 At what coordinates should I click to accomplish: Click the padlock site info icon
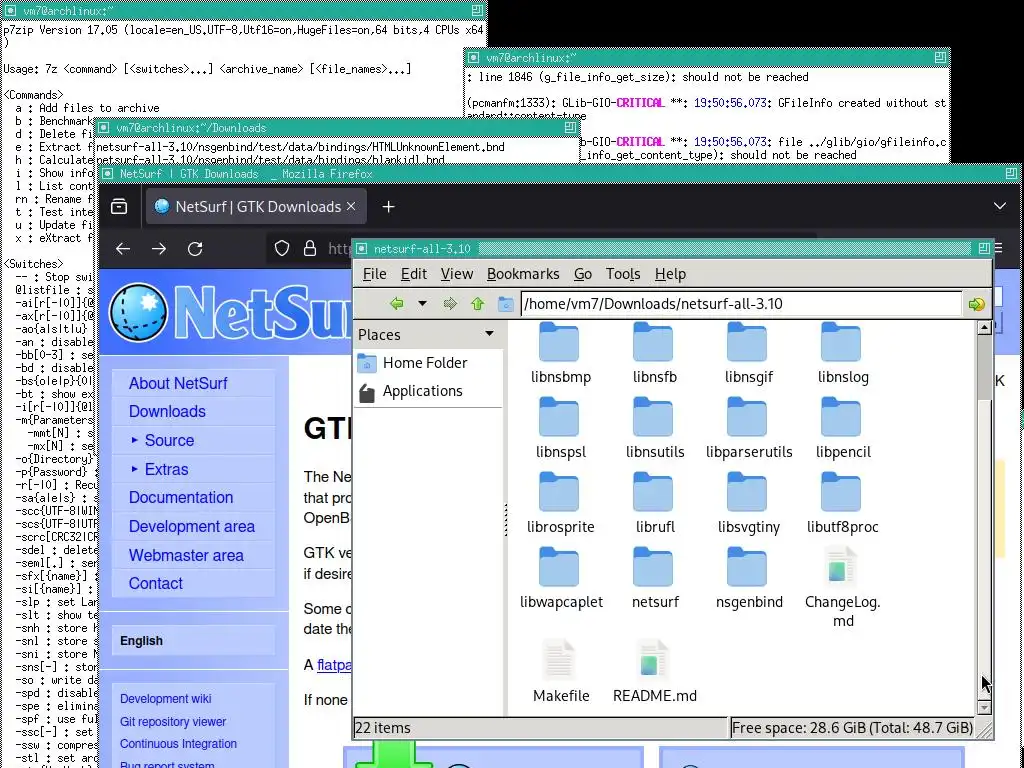tap(310, 249)
